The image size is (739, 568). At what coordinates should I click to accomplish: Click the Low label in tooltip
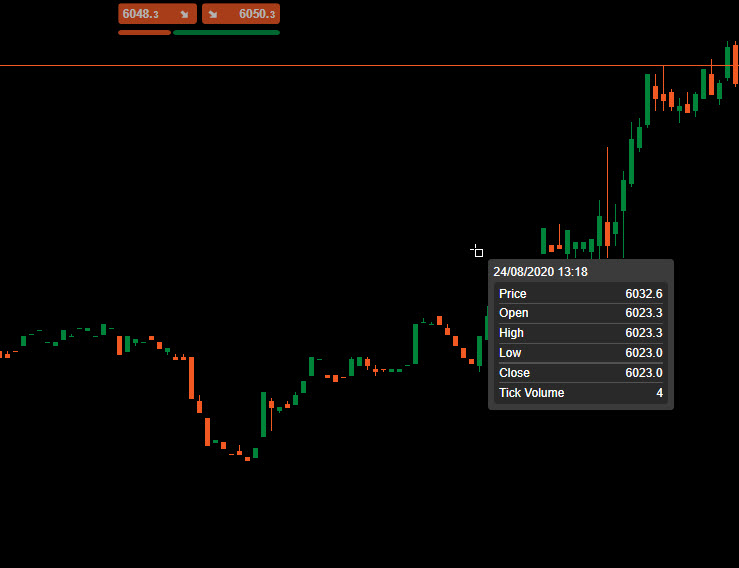pos(510,353)
